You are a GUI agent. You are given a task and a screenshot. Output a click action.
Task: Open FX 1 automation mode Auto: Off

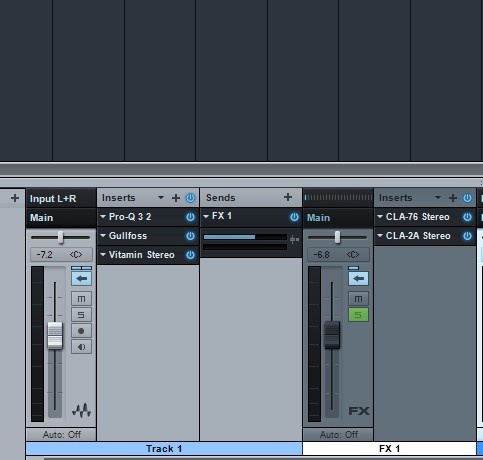(338, 434)
